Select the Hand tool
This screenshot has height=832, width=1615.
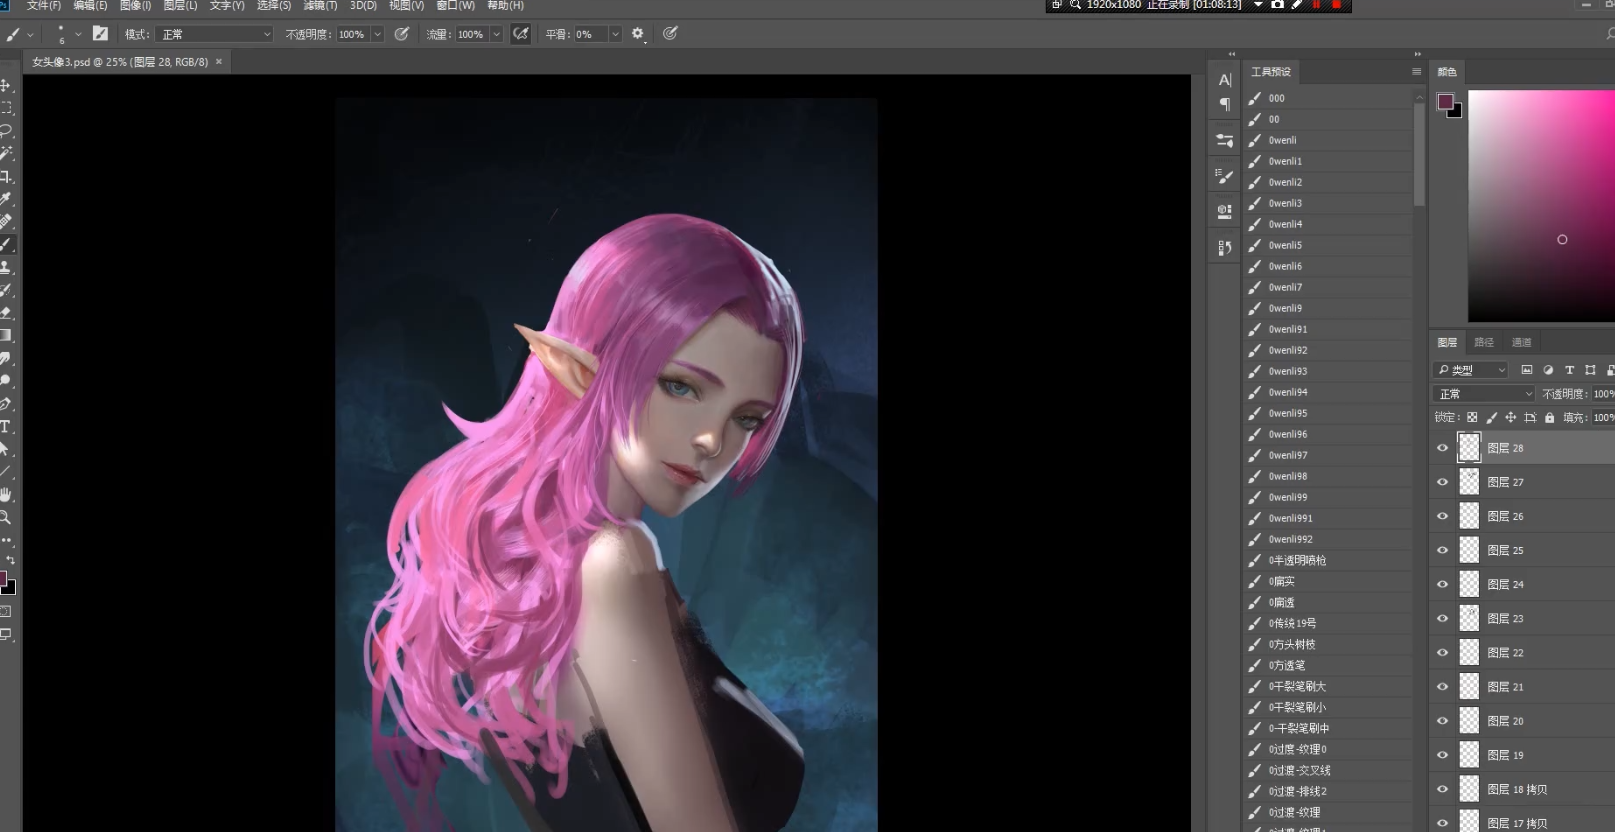click(6, 495)
